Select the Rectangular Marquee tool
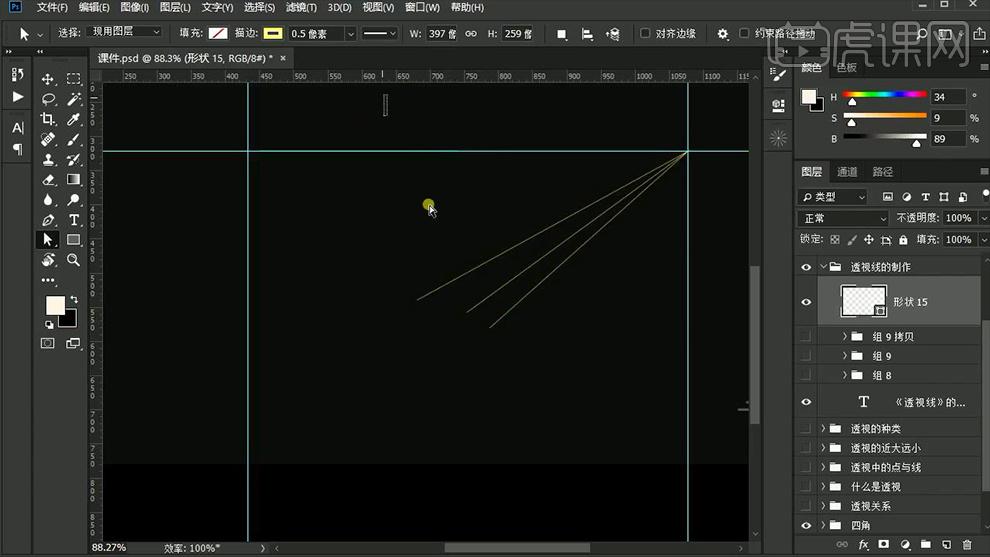The image size is (990, 557). click(74, 79)
